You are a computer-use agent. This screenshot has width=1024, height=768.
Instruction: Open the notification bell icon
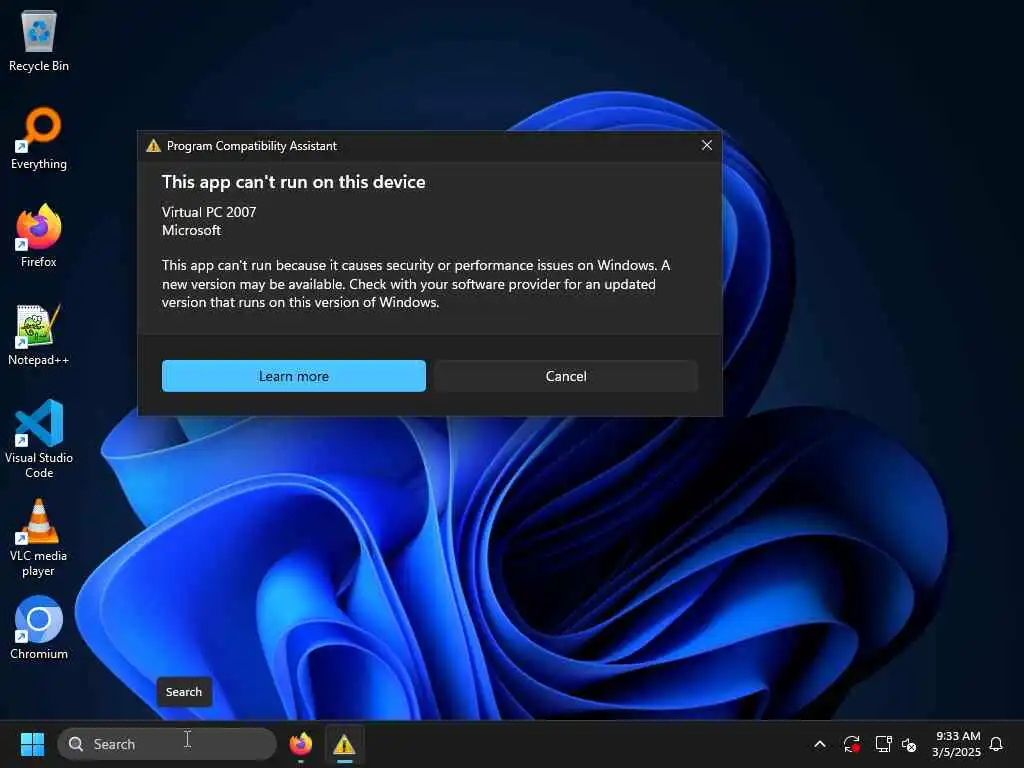pyautogui.click(x=996, y=744)
